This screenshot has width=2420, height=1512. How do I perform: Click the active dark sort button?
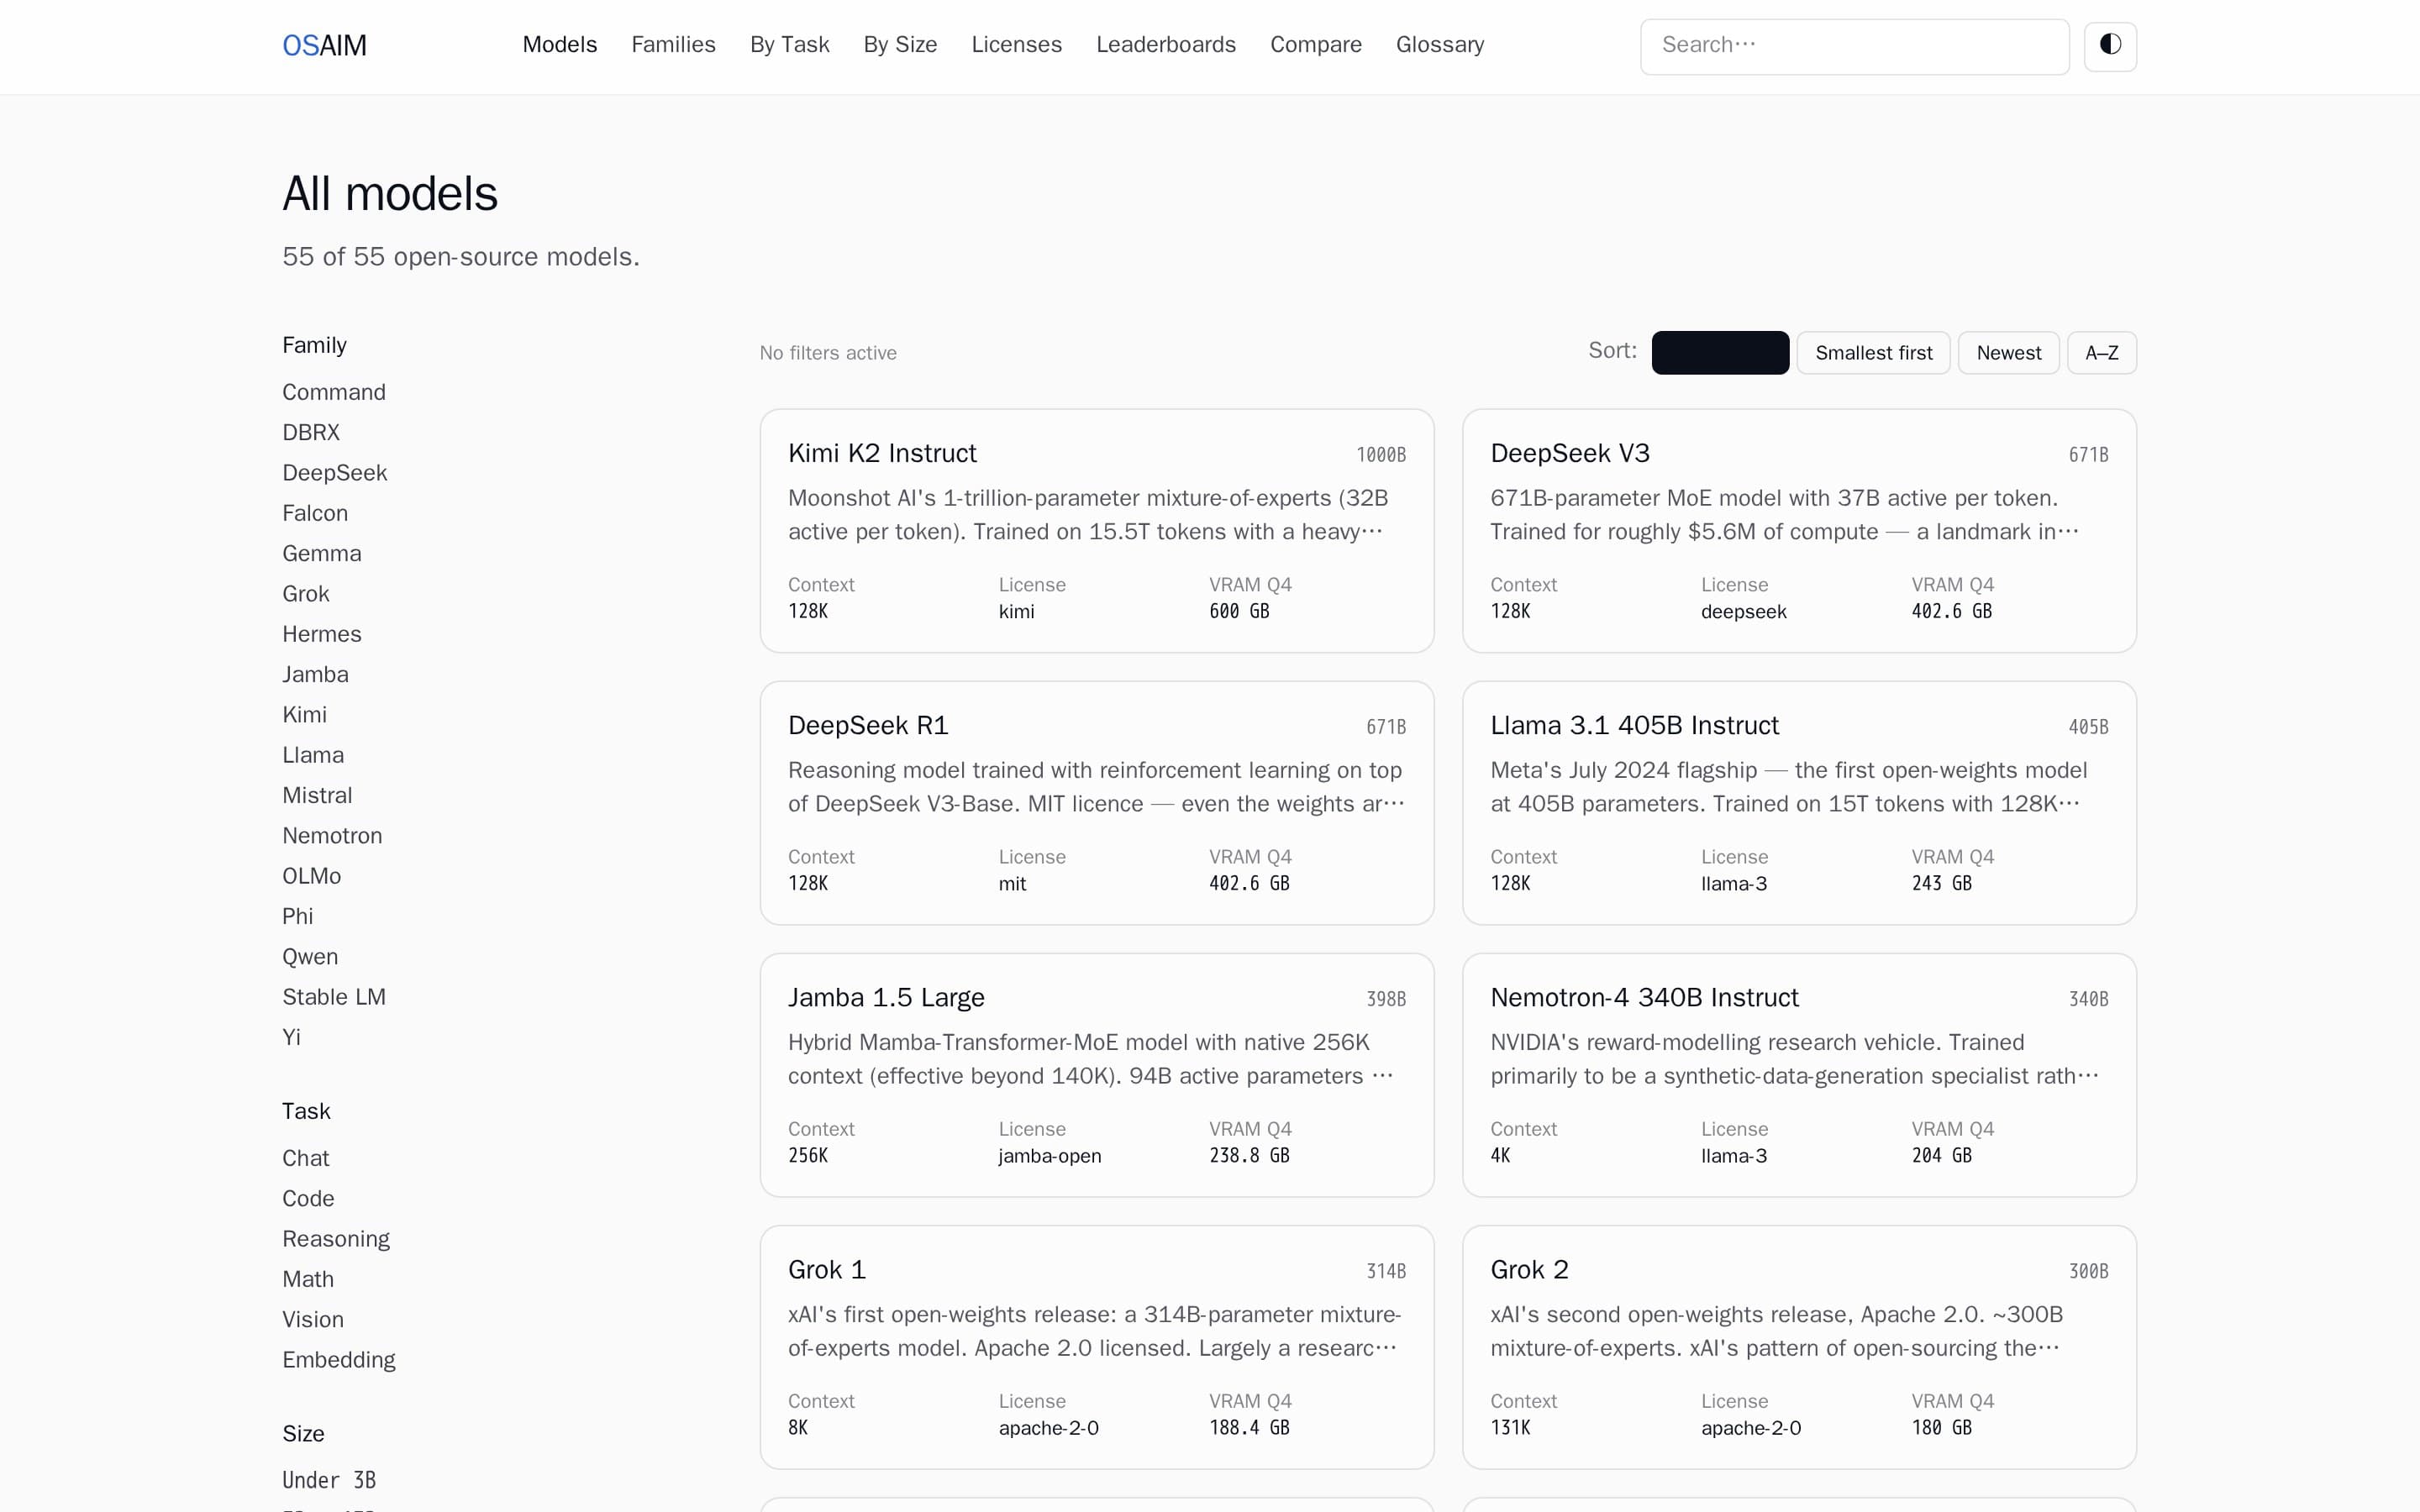(1720, 353)
